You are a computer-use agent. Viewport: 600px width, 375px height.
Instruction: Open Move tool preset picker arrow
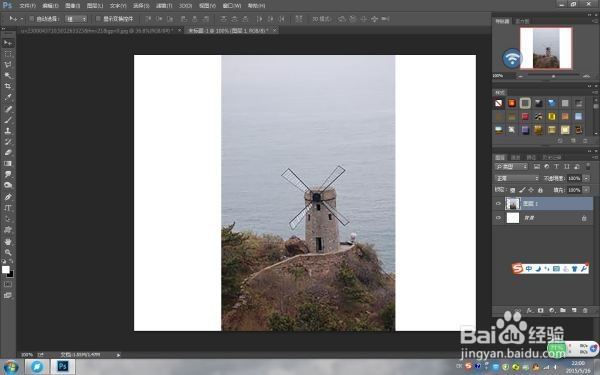coord(21,19)
